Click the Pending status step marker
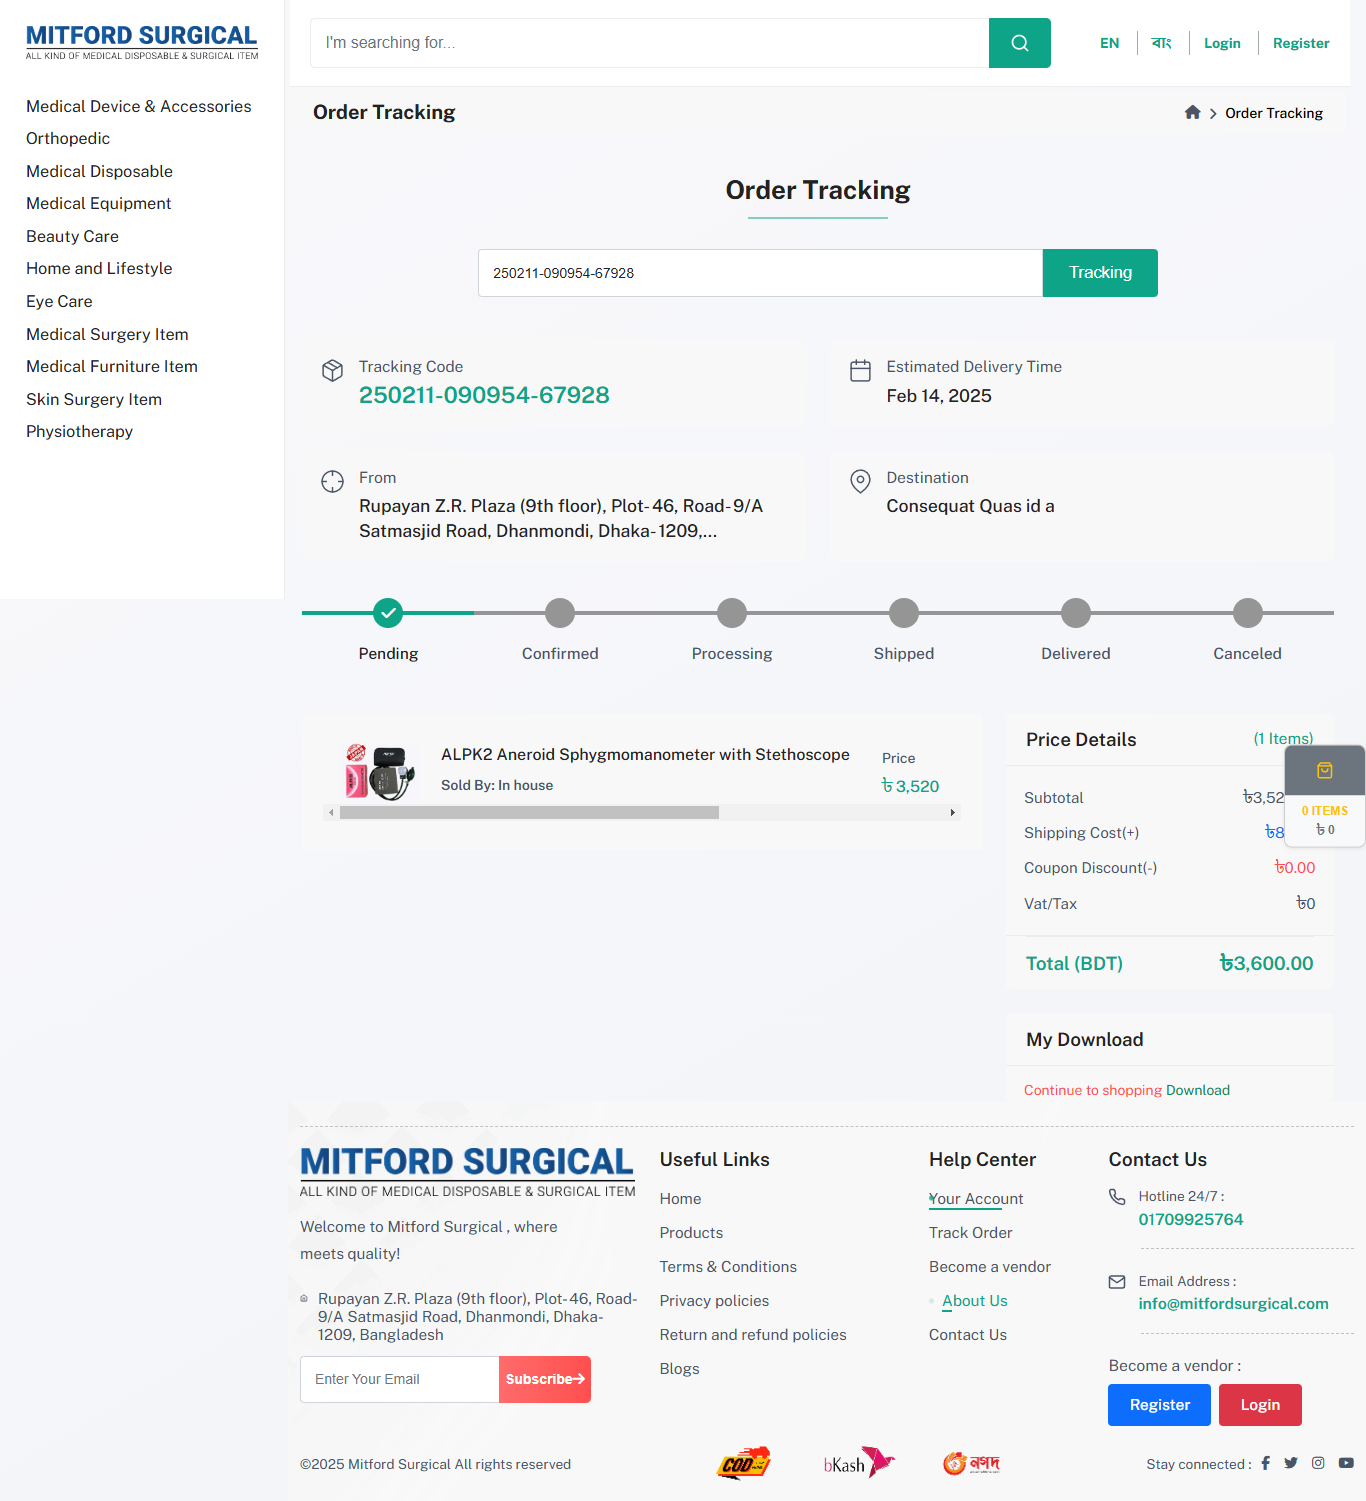Image resolution: width=1366 pixels, height=1501 pixels. click(388, 613)
